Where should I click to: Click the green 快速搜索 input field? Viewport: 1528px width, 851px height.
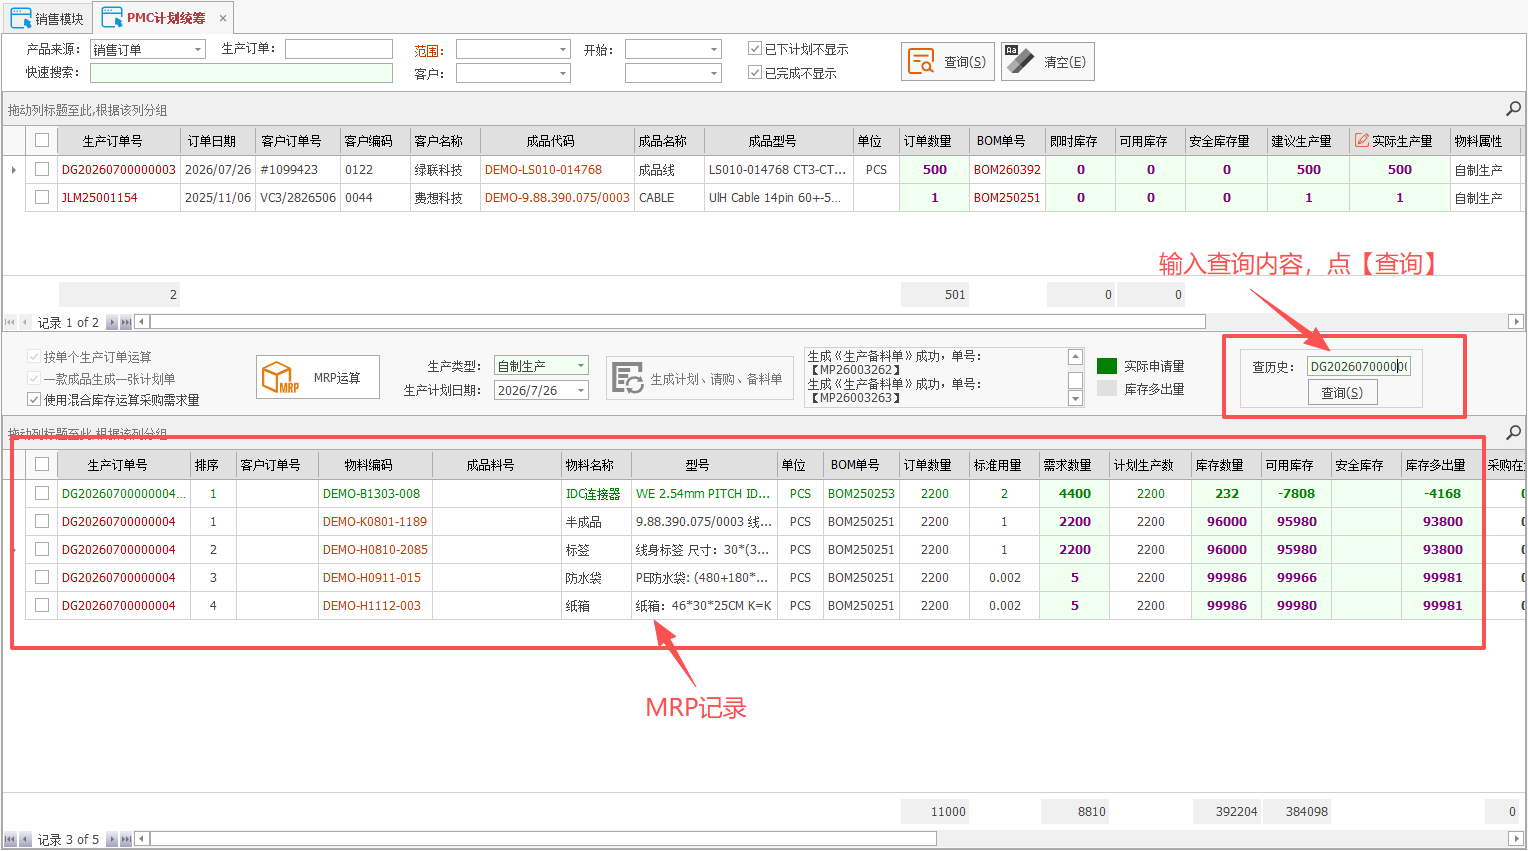[x=241, y=73]
